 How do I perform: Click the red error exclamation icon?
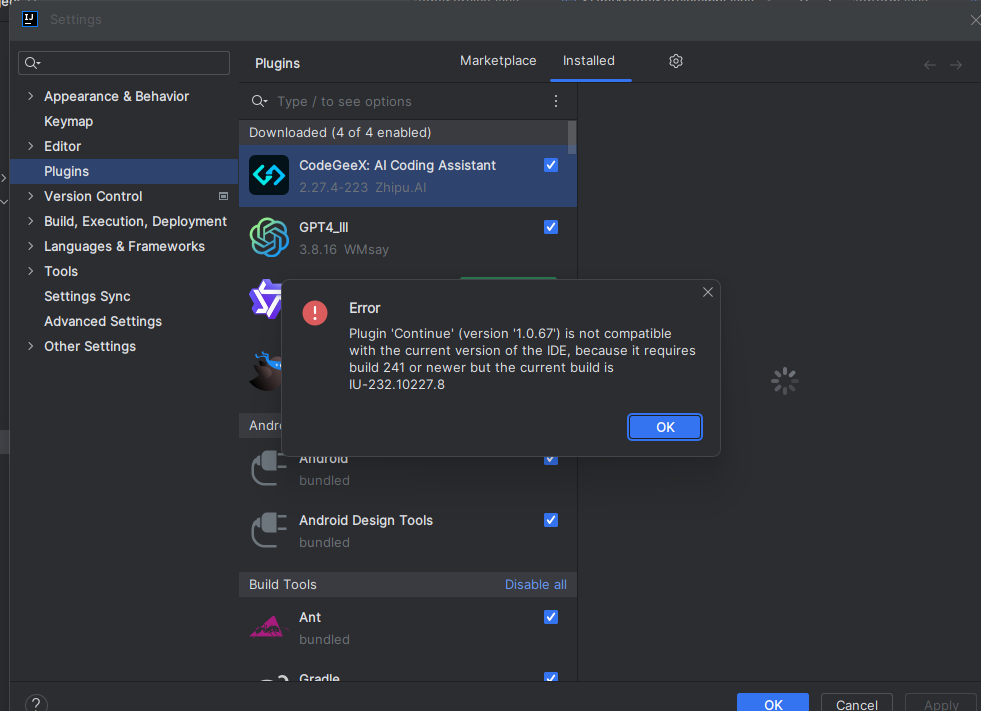315,313
